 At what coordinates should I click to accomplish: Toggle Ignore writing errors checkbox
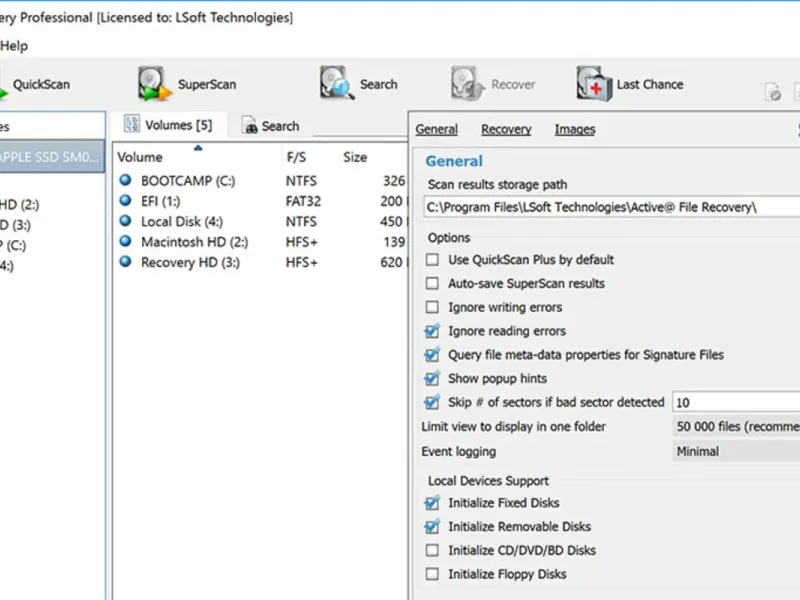432,307
